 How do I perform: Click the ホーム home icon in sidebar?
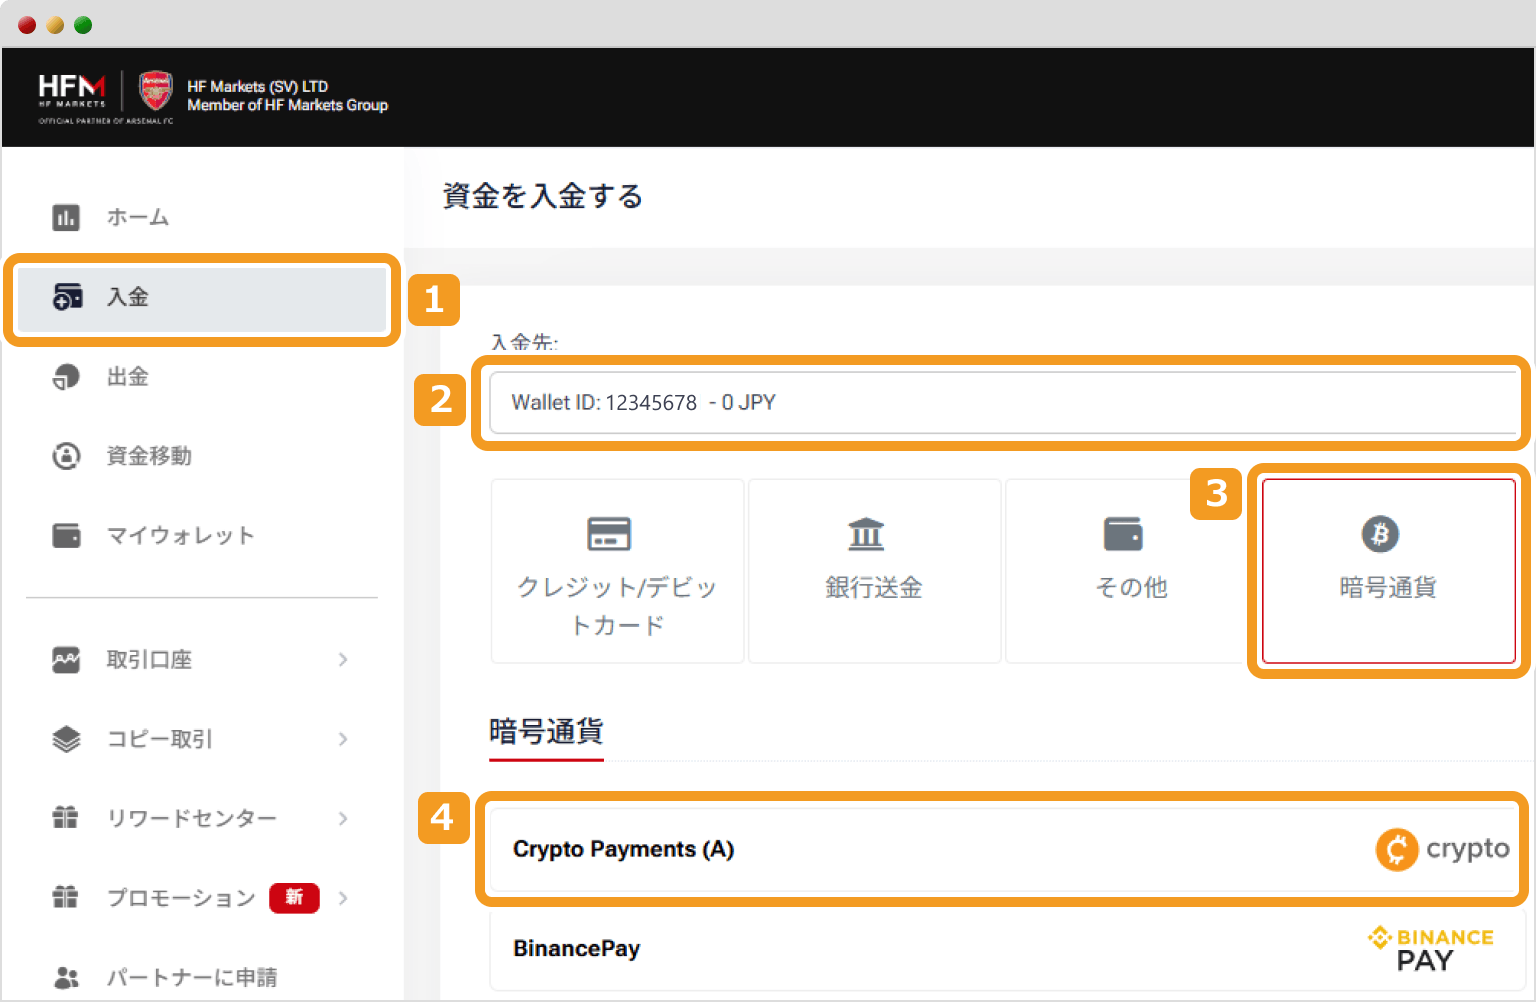coord(66,217)
